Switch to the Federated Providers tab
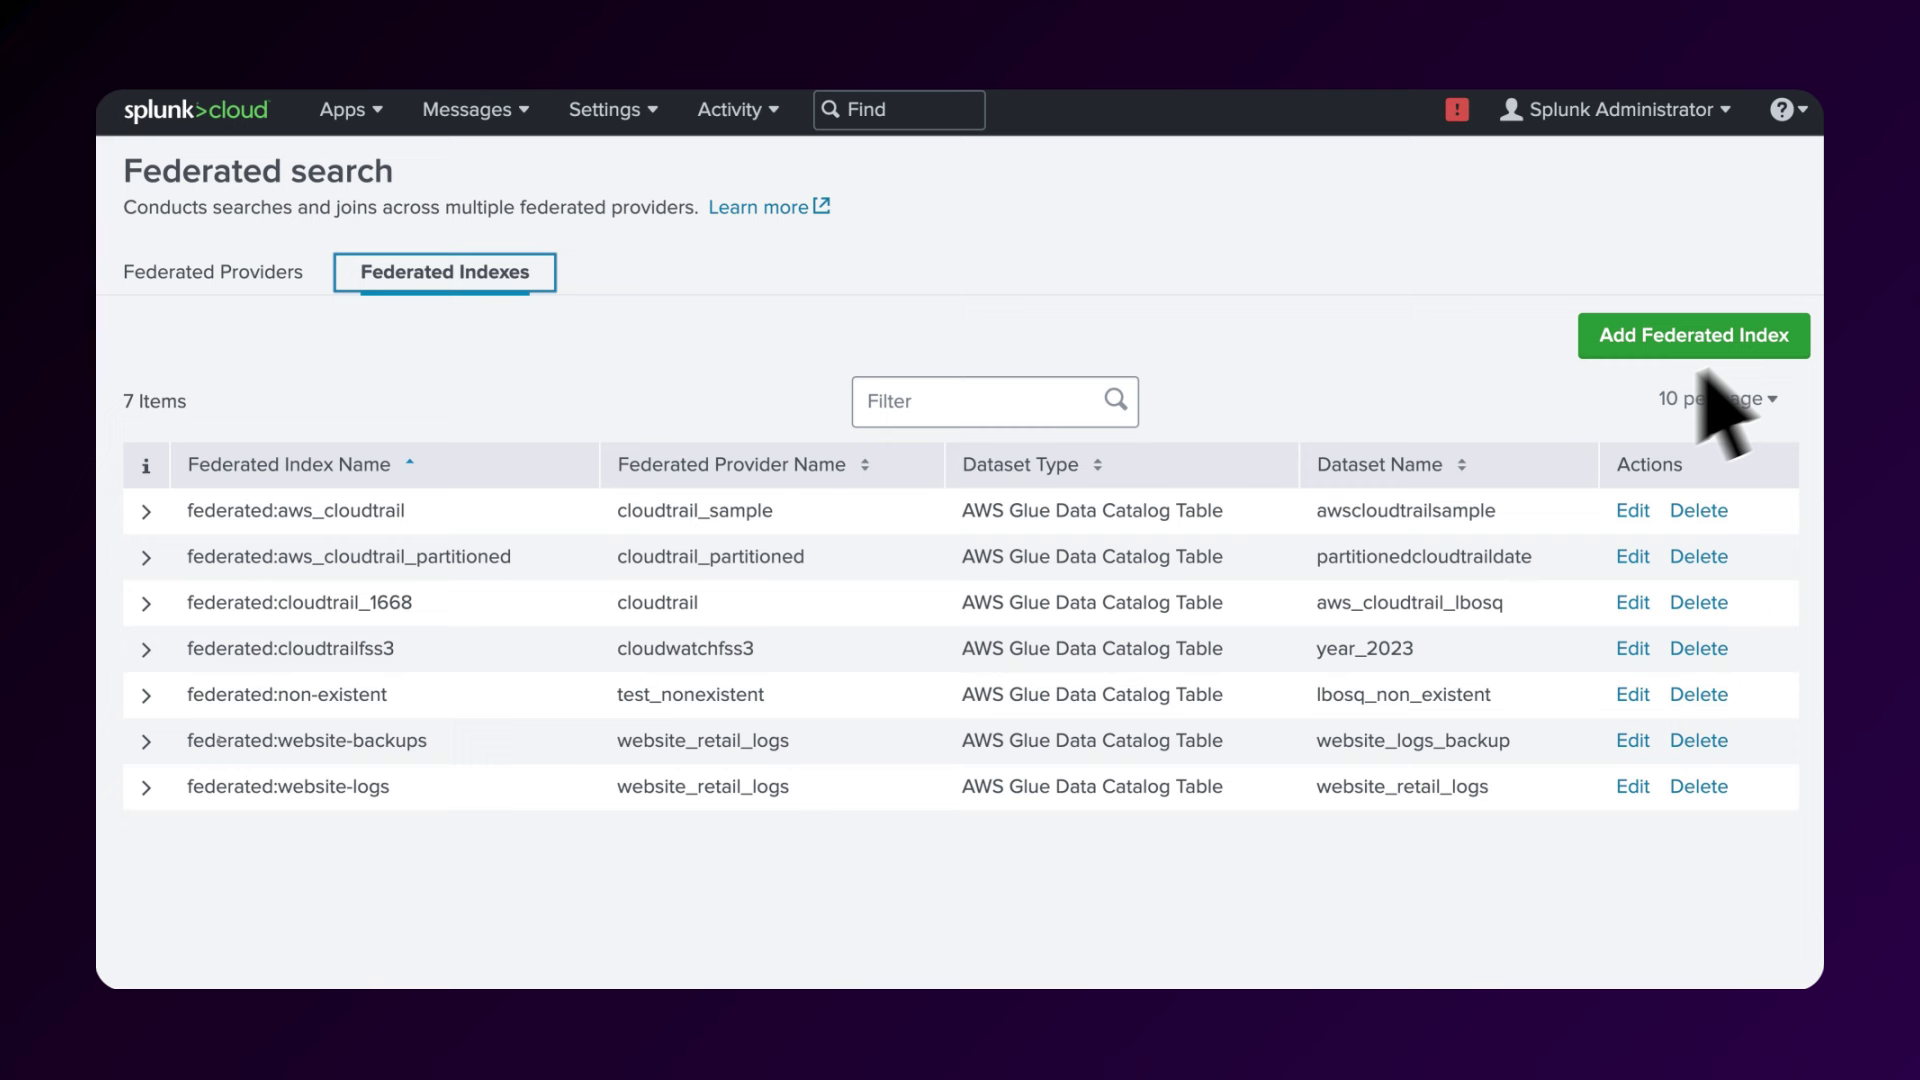The width and height of the screenshot is (1920, 1080). [x=212, y=272]
